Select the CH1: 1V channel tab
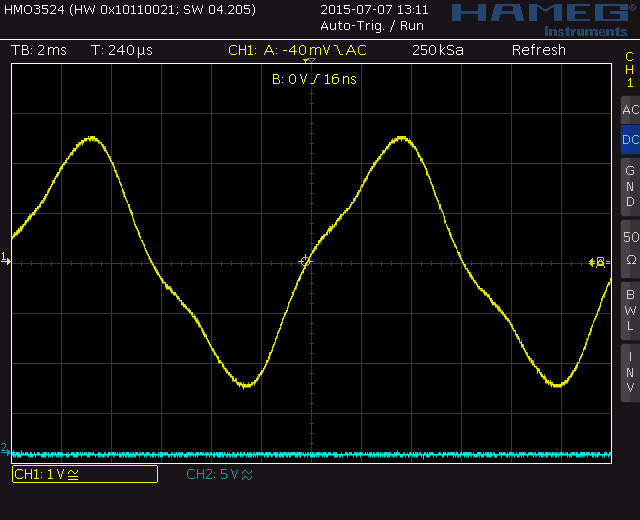Viewport: 640px width, 520px height. point(84,474)
